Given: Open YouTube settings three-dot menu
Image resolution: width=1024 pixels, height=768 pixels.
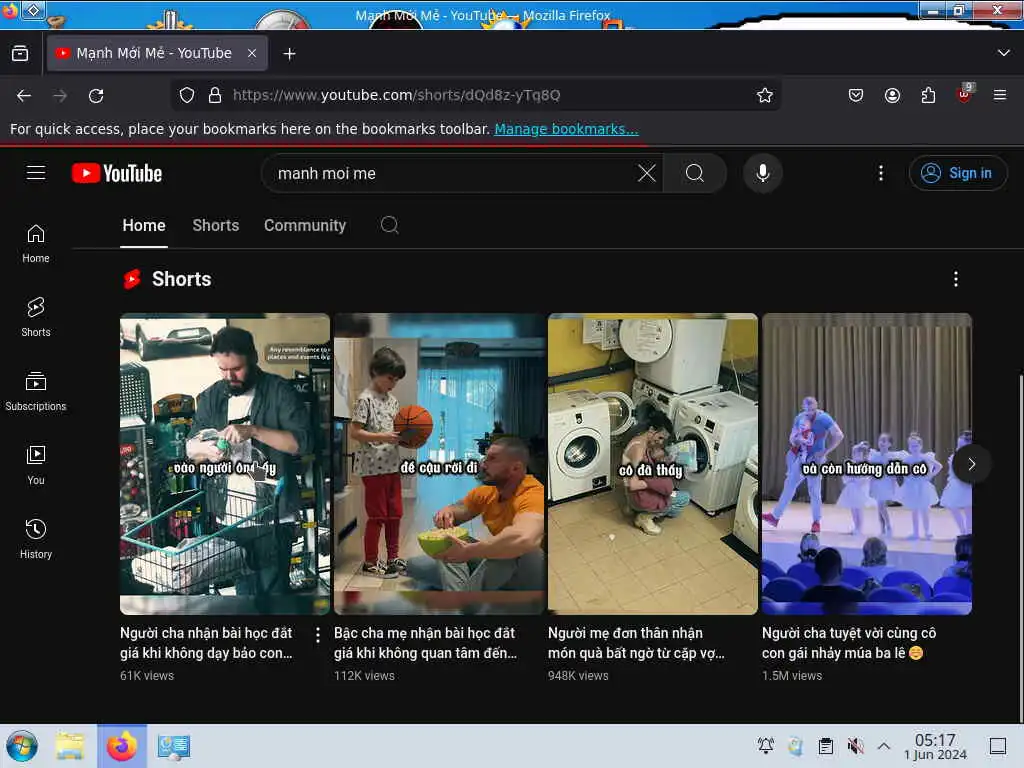Looking at the screenshot, I should click(880, 173).
